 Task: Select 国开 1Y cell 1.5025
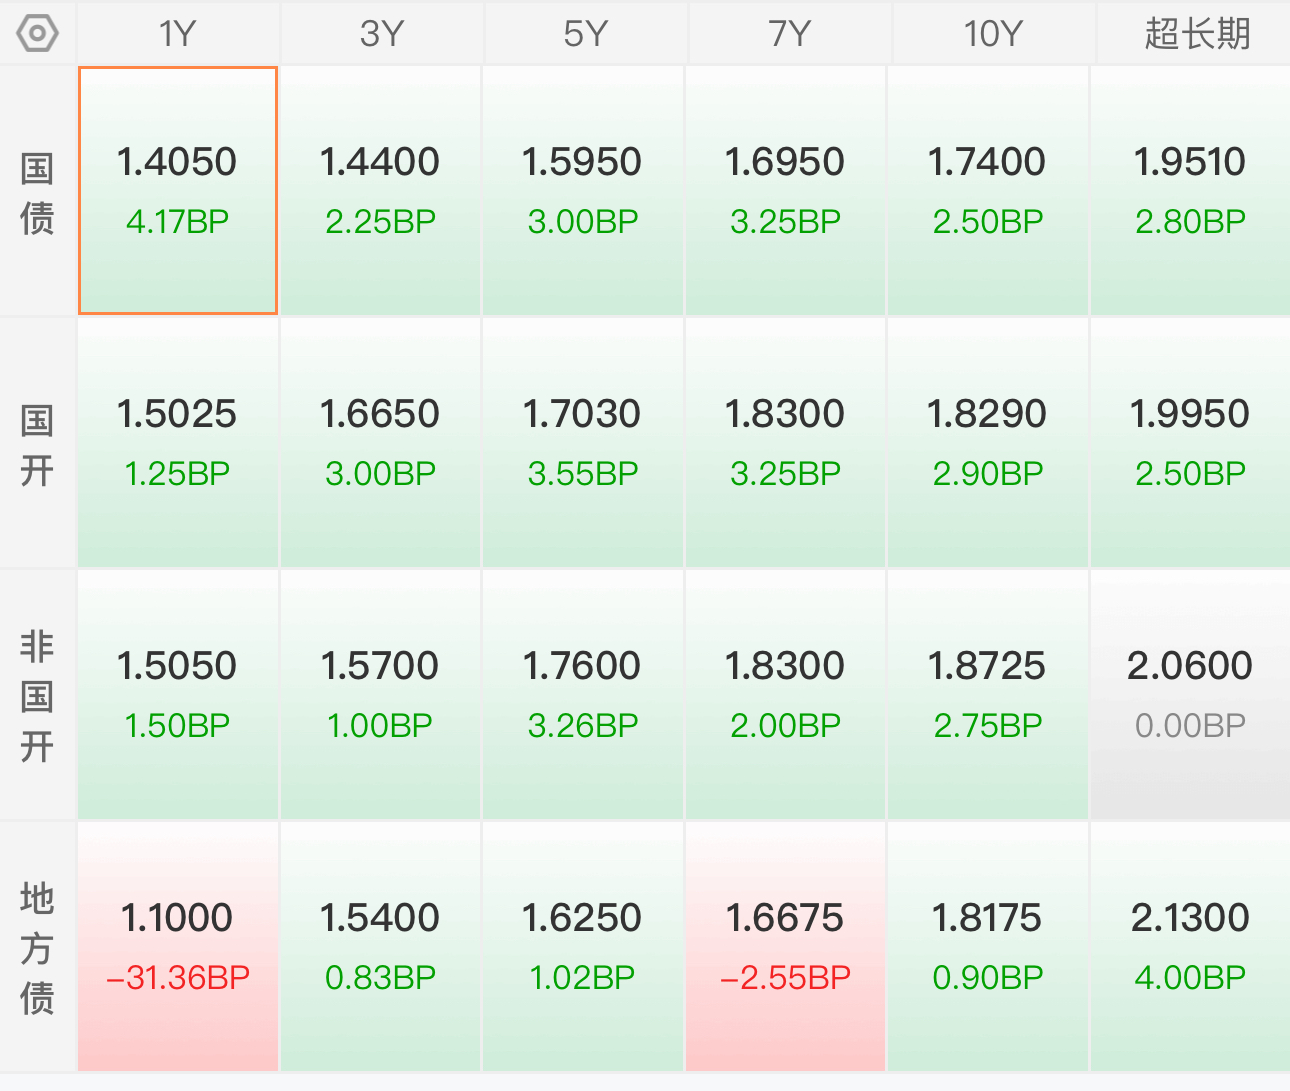point(178,443)
